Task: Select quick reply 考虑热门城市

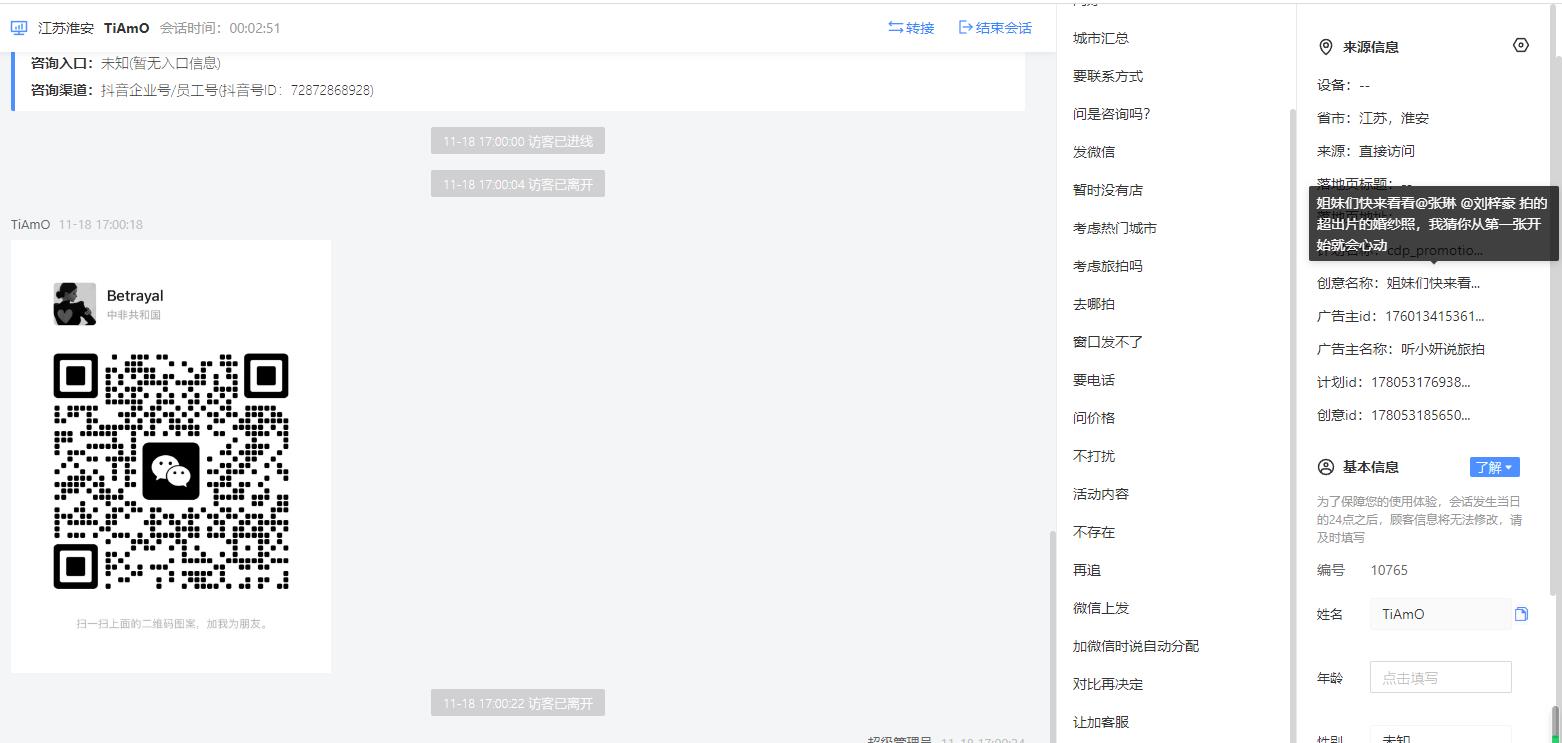Action: 1115,228
